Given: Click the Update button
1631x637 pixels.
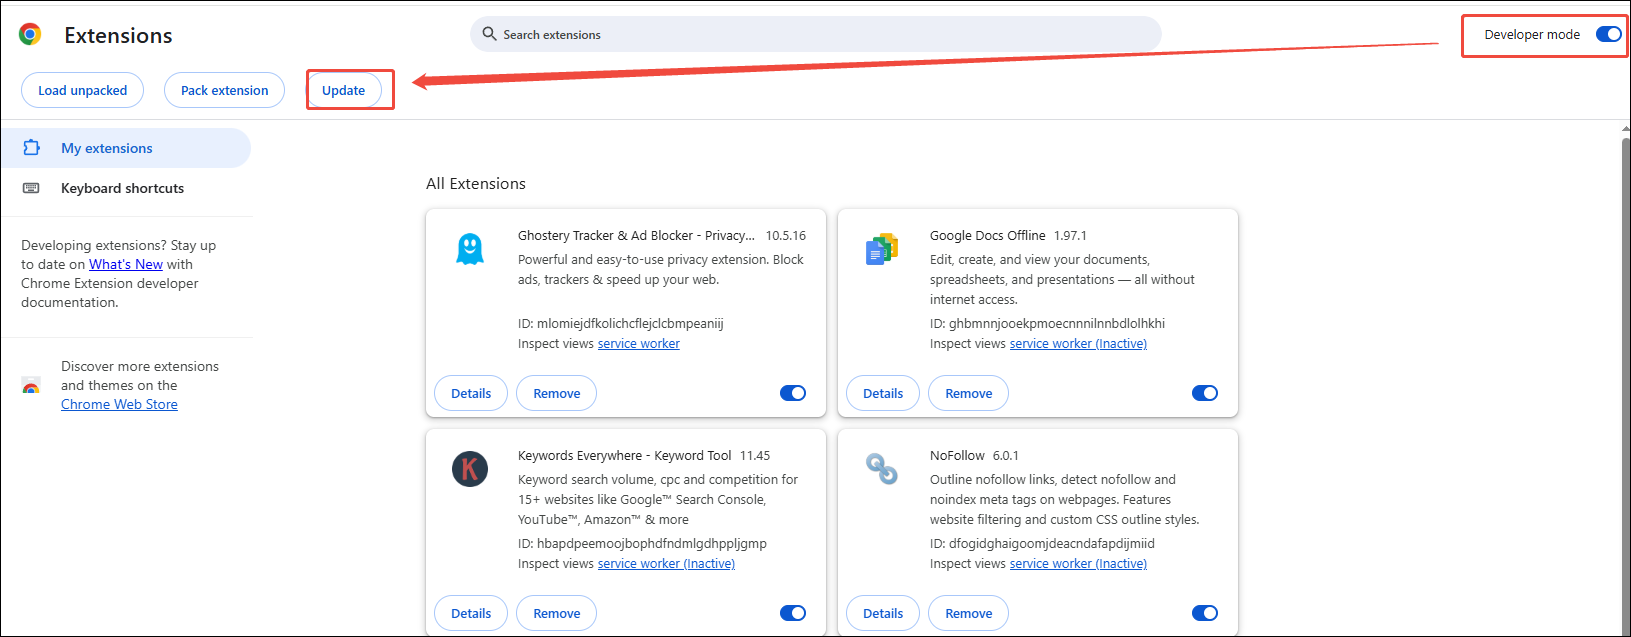Looking at the screenshot, I should tap(343, 90).
